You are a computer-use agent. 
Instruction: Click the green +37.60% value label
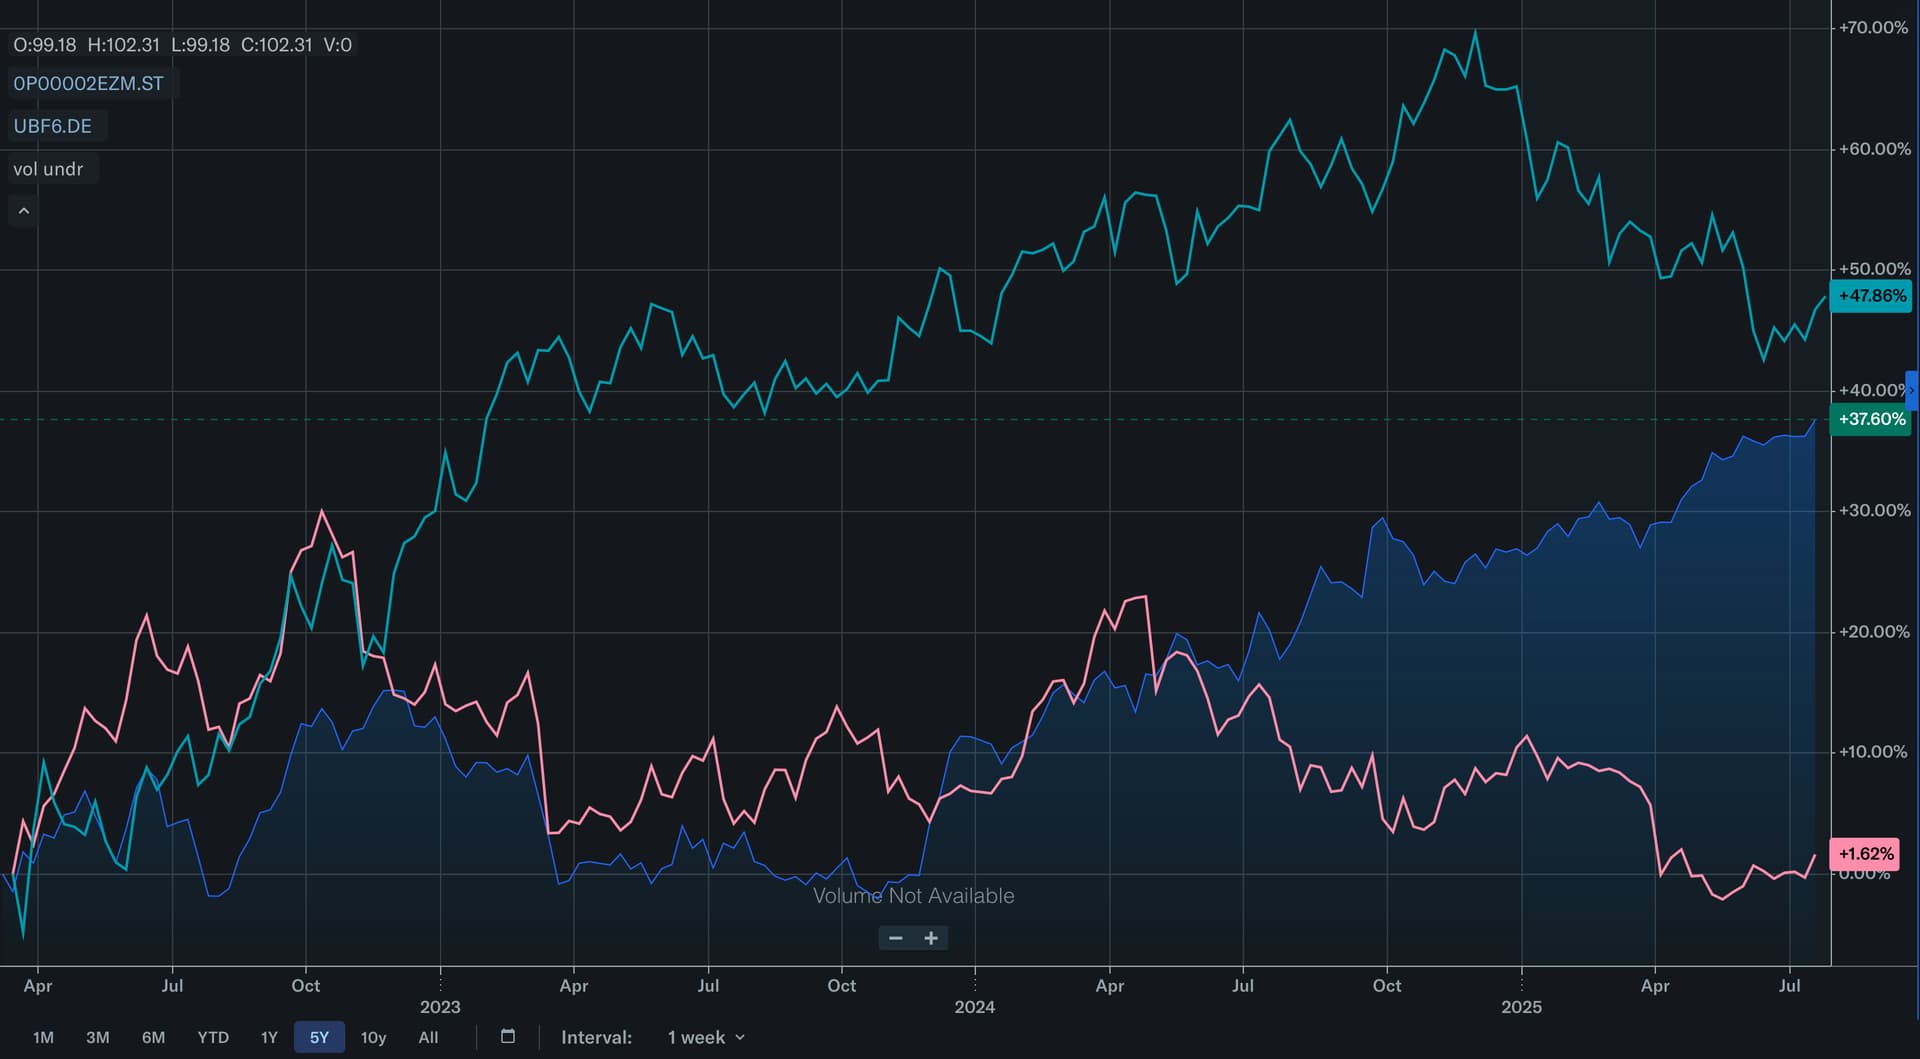(x=1871, y=419)
